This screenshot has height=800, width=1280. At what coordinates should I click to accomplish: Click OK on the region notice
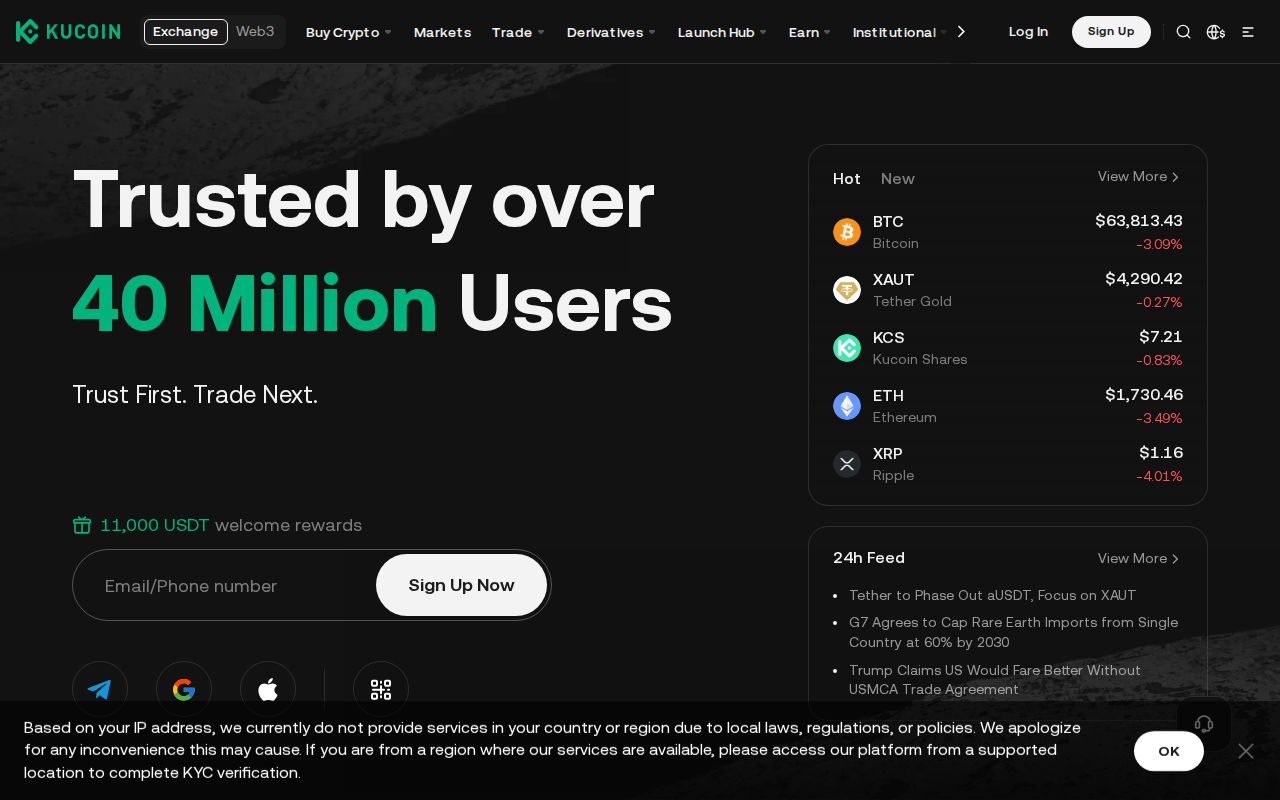(1169, 751)
